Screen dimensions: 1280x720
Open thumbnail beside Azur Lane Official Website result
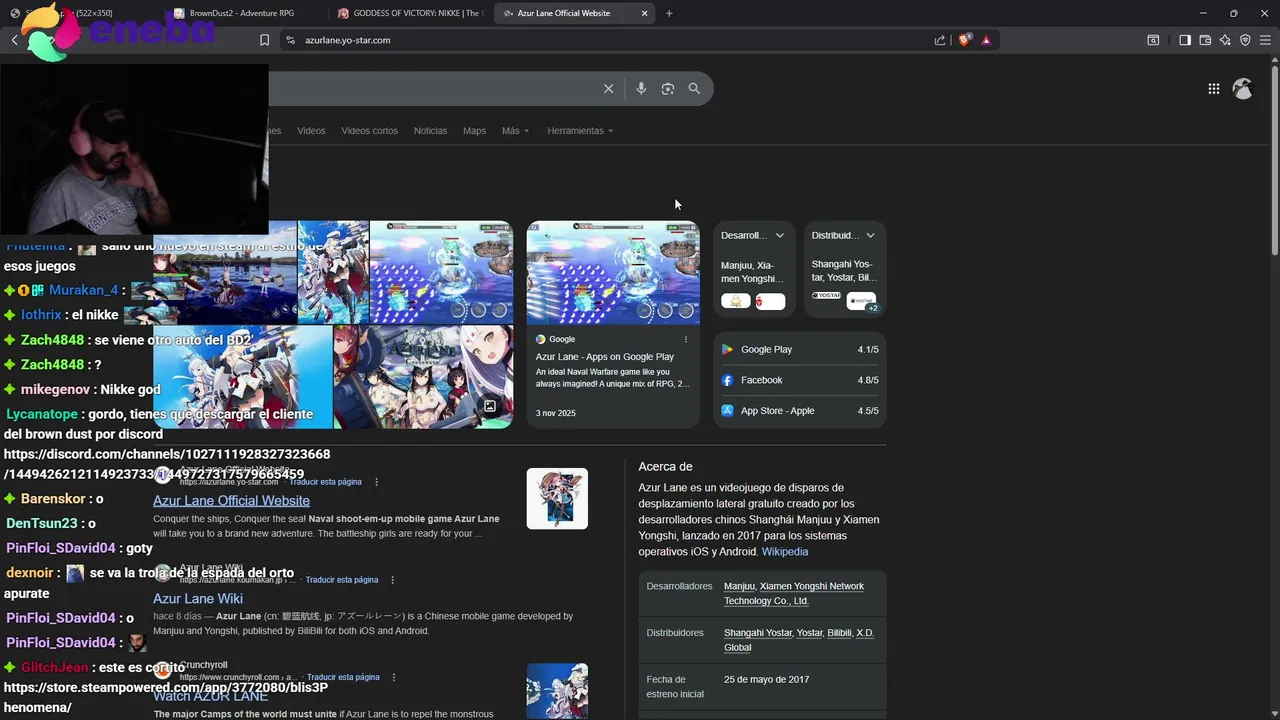coord(557,498)
